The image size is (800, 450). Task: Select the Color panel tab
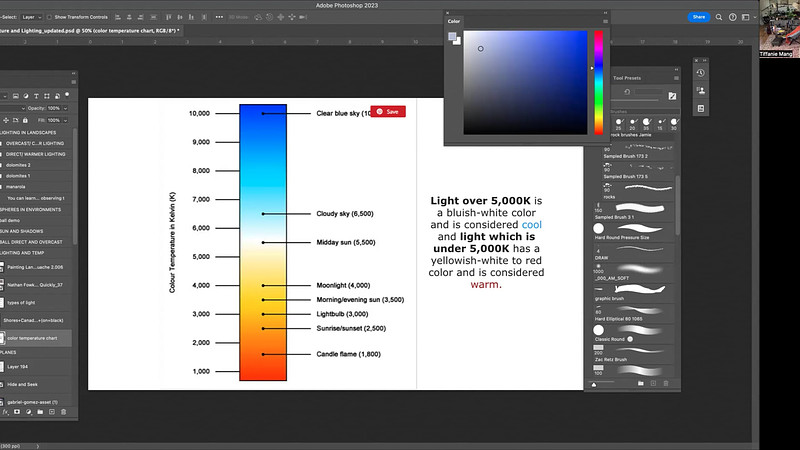(x=454, y=21)
